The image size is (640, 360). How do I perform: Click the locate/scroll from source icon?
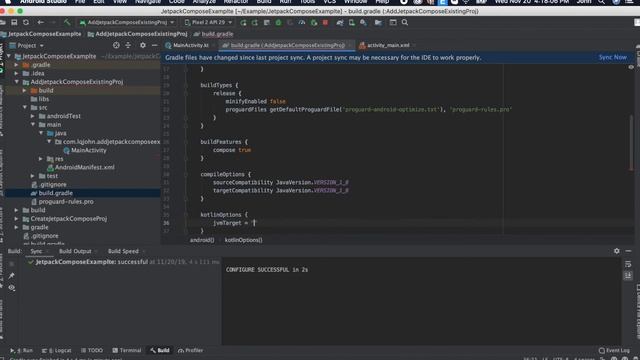pos(116,45)
